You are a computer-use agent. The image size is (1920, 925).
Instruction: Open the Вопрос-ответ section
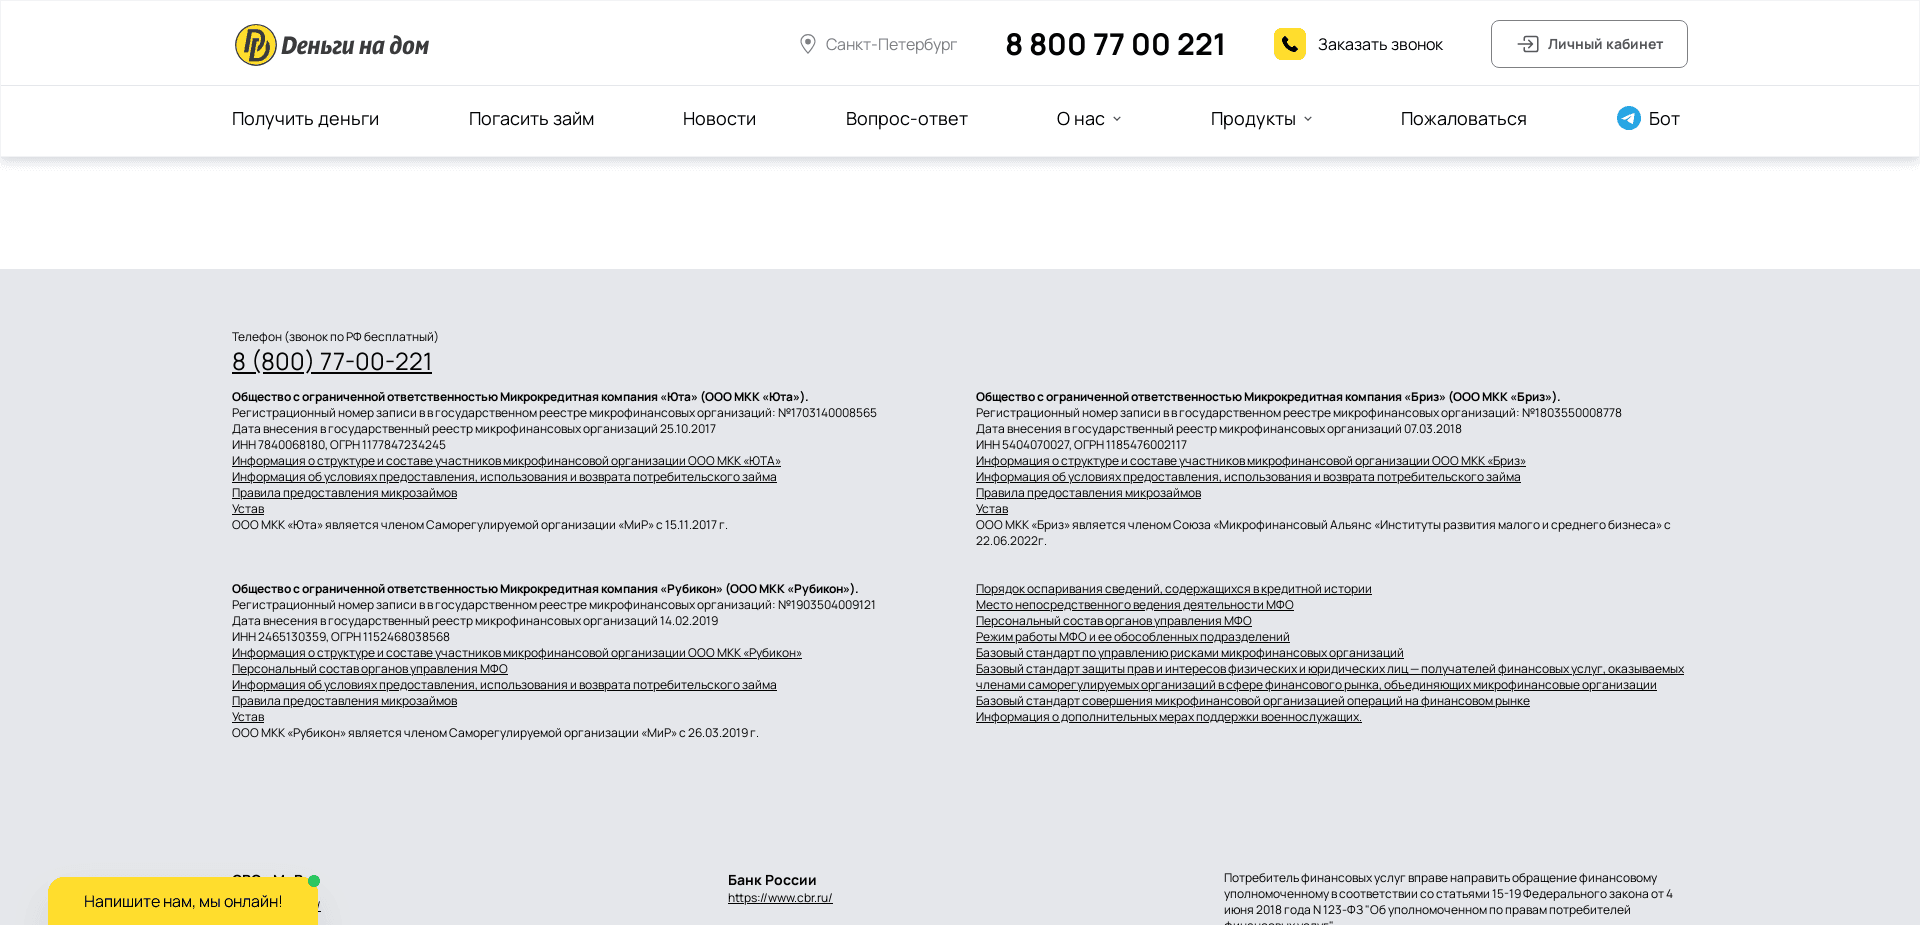pyautogui.click(x=905, y=118)
